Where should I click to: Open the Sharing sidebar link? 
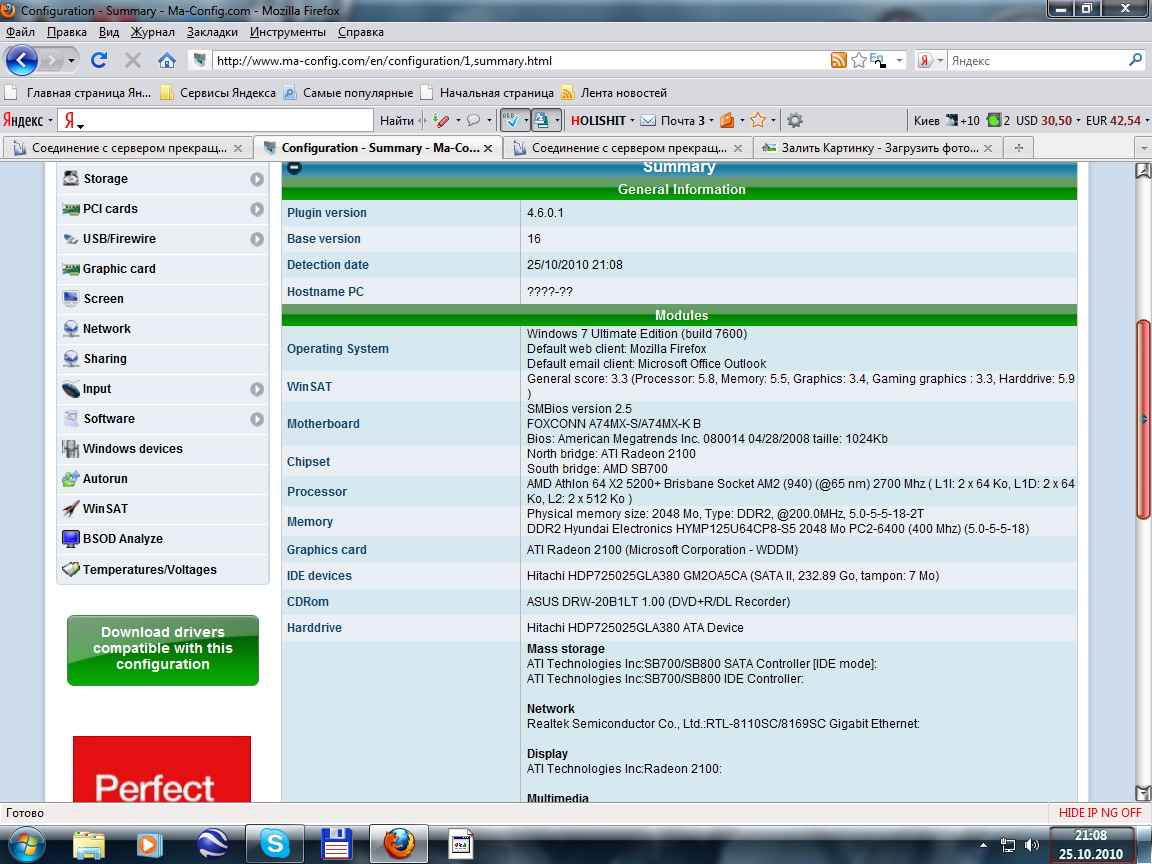[x=104, y=359]
